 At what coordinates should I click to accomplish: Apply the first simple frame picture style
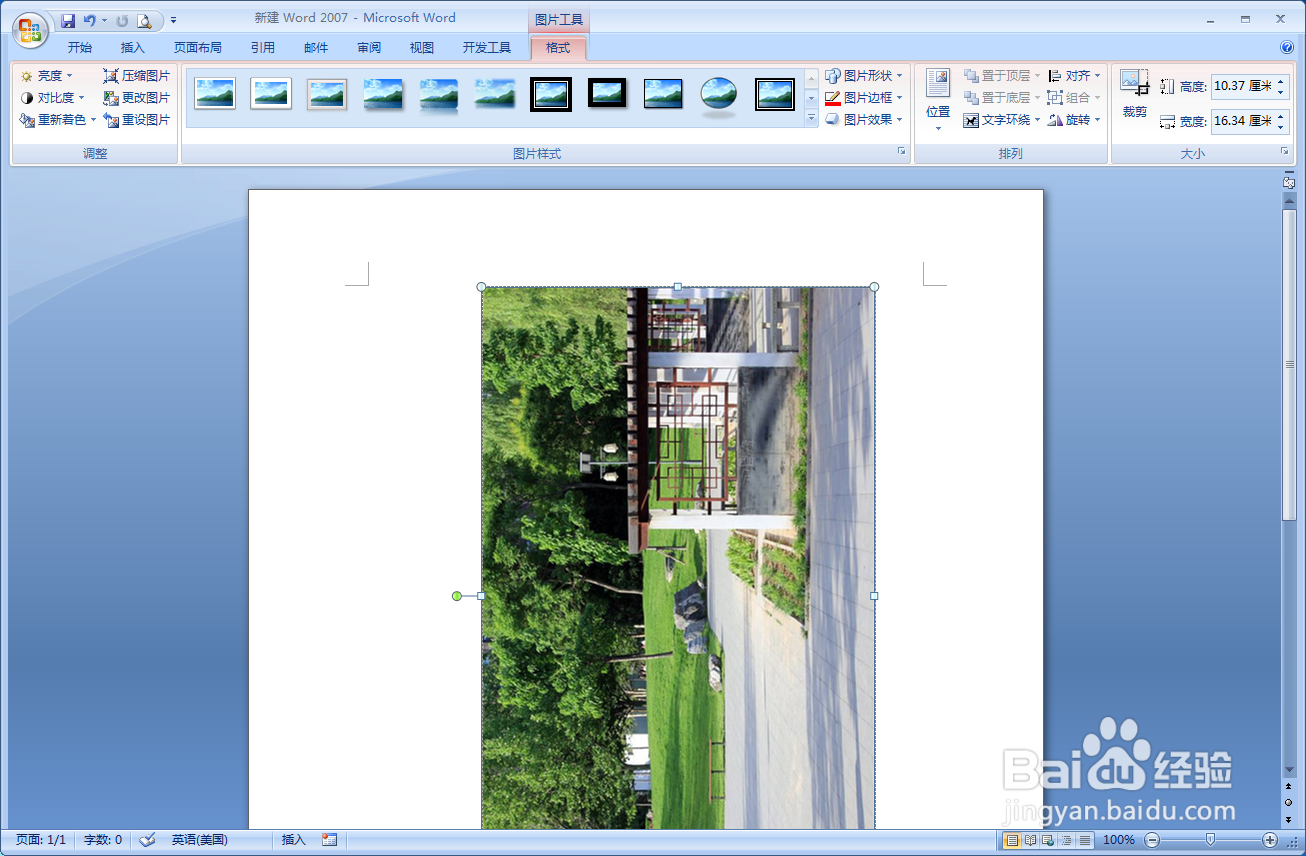point(215,94)
